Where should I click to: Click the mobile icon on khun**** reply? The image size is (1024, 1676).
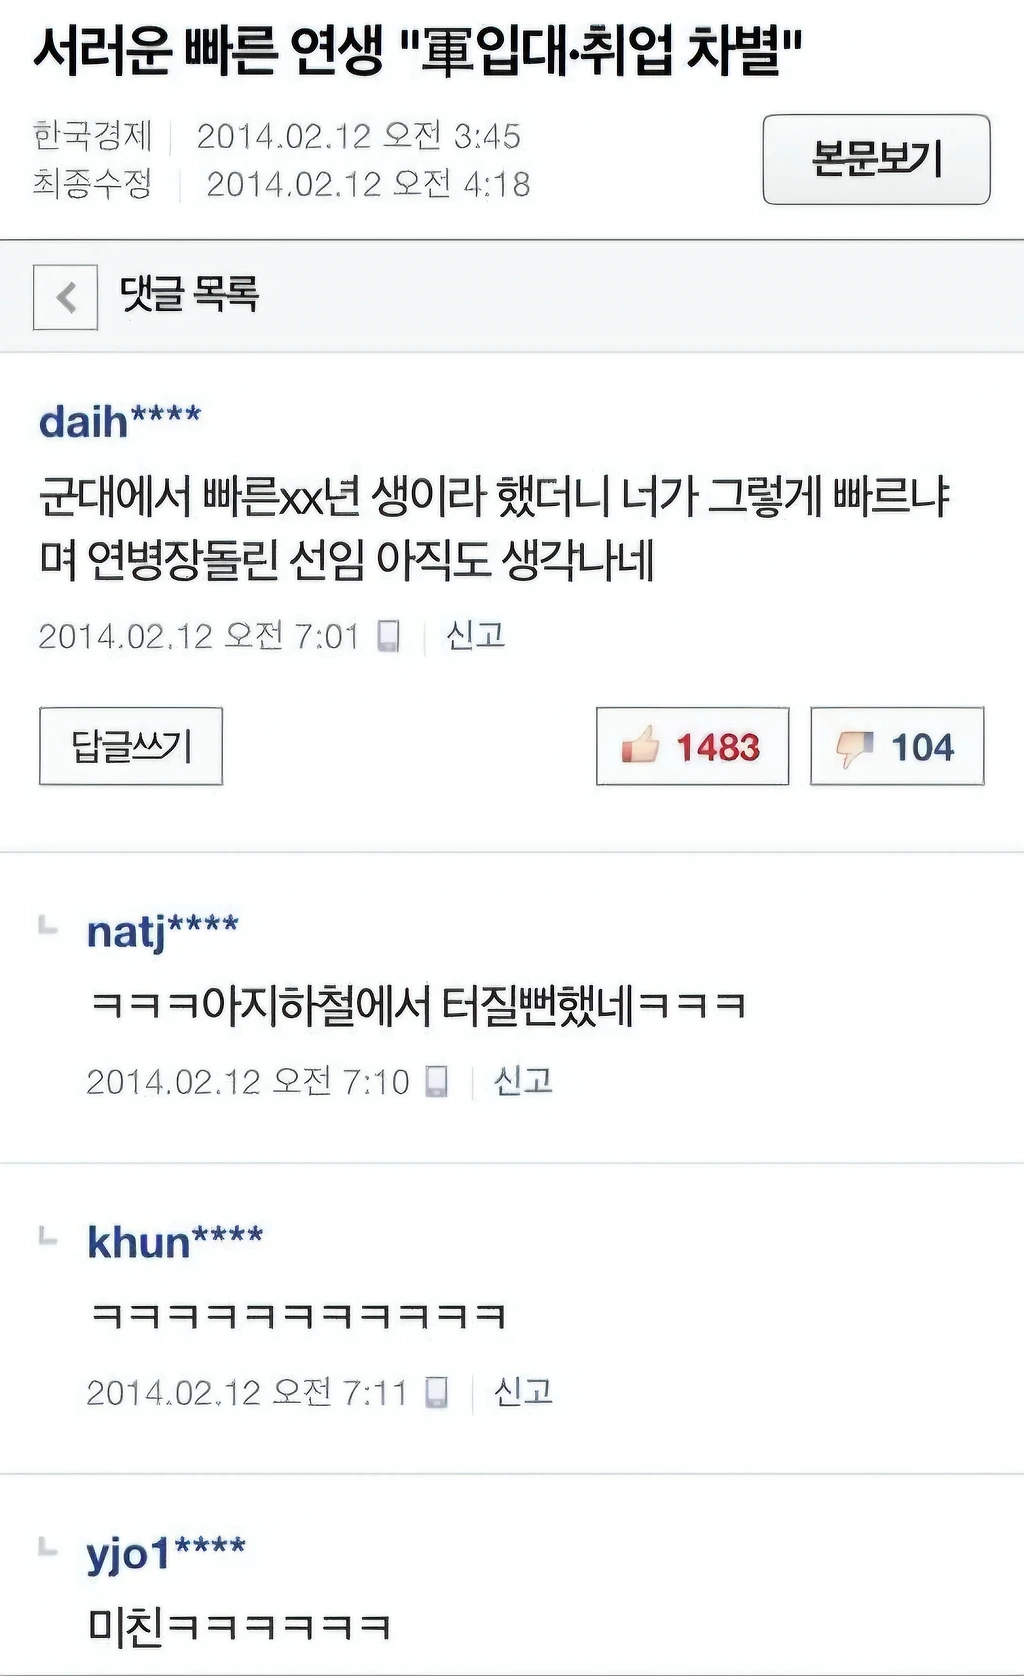pos(437,1392)
